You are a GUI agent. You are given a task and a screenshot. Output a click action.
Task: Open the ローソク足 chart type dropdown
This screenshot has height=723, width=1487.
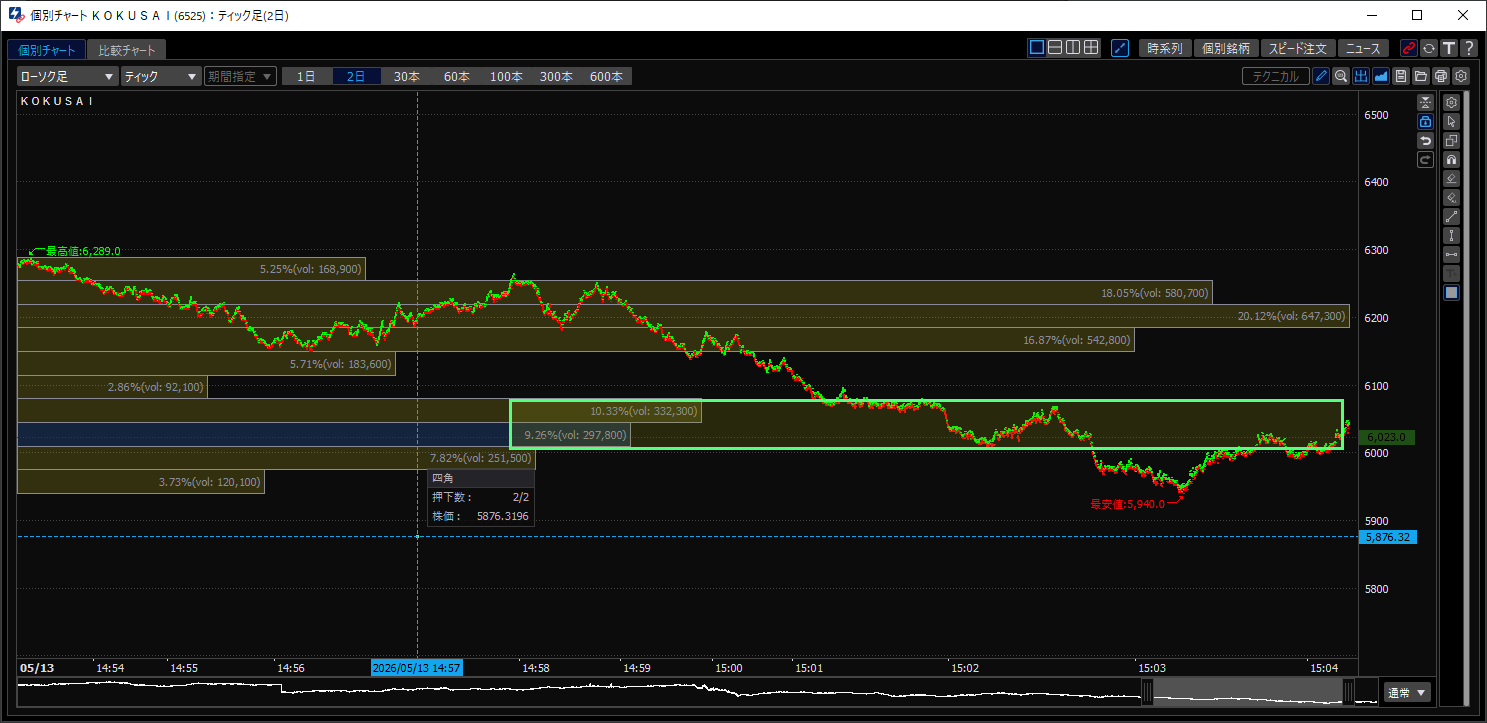click(68, 76)
